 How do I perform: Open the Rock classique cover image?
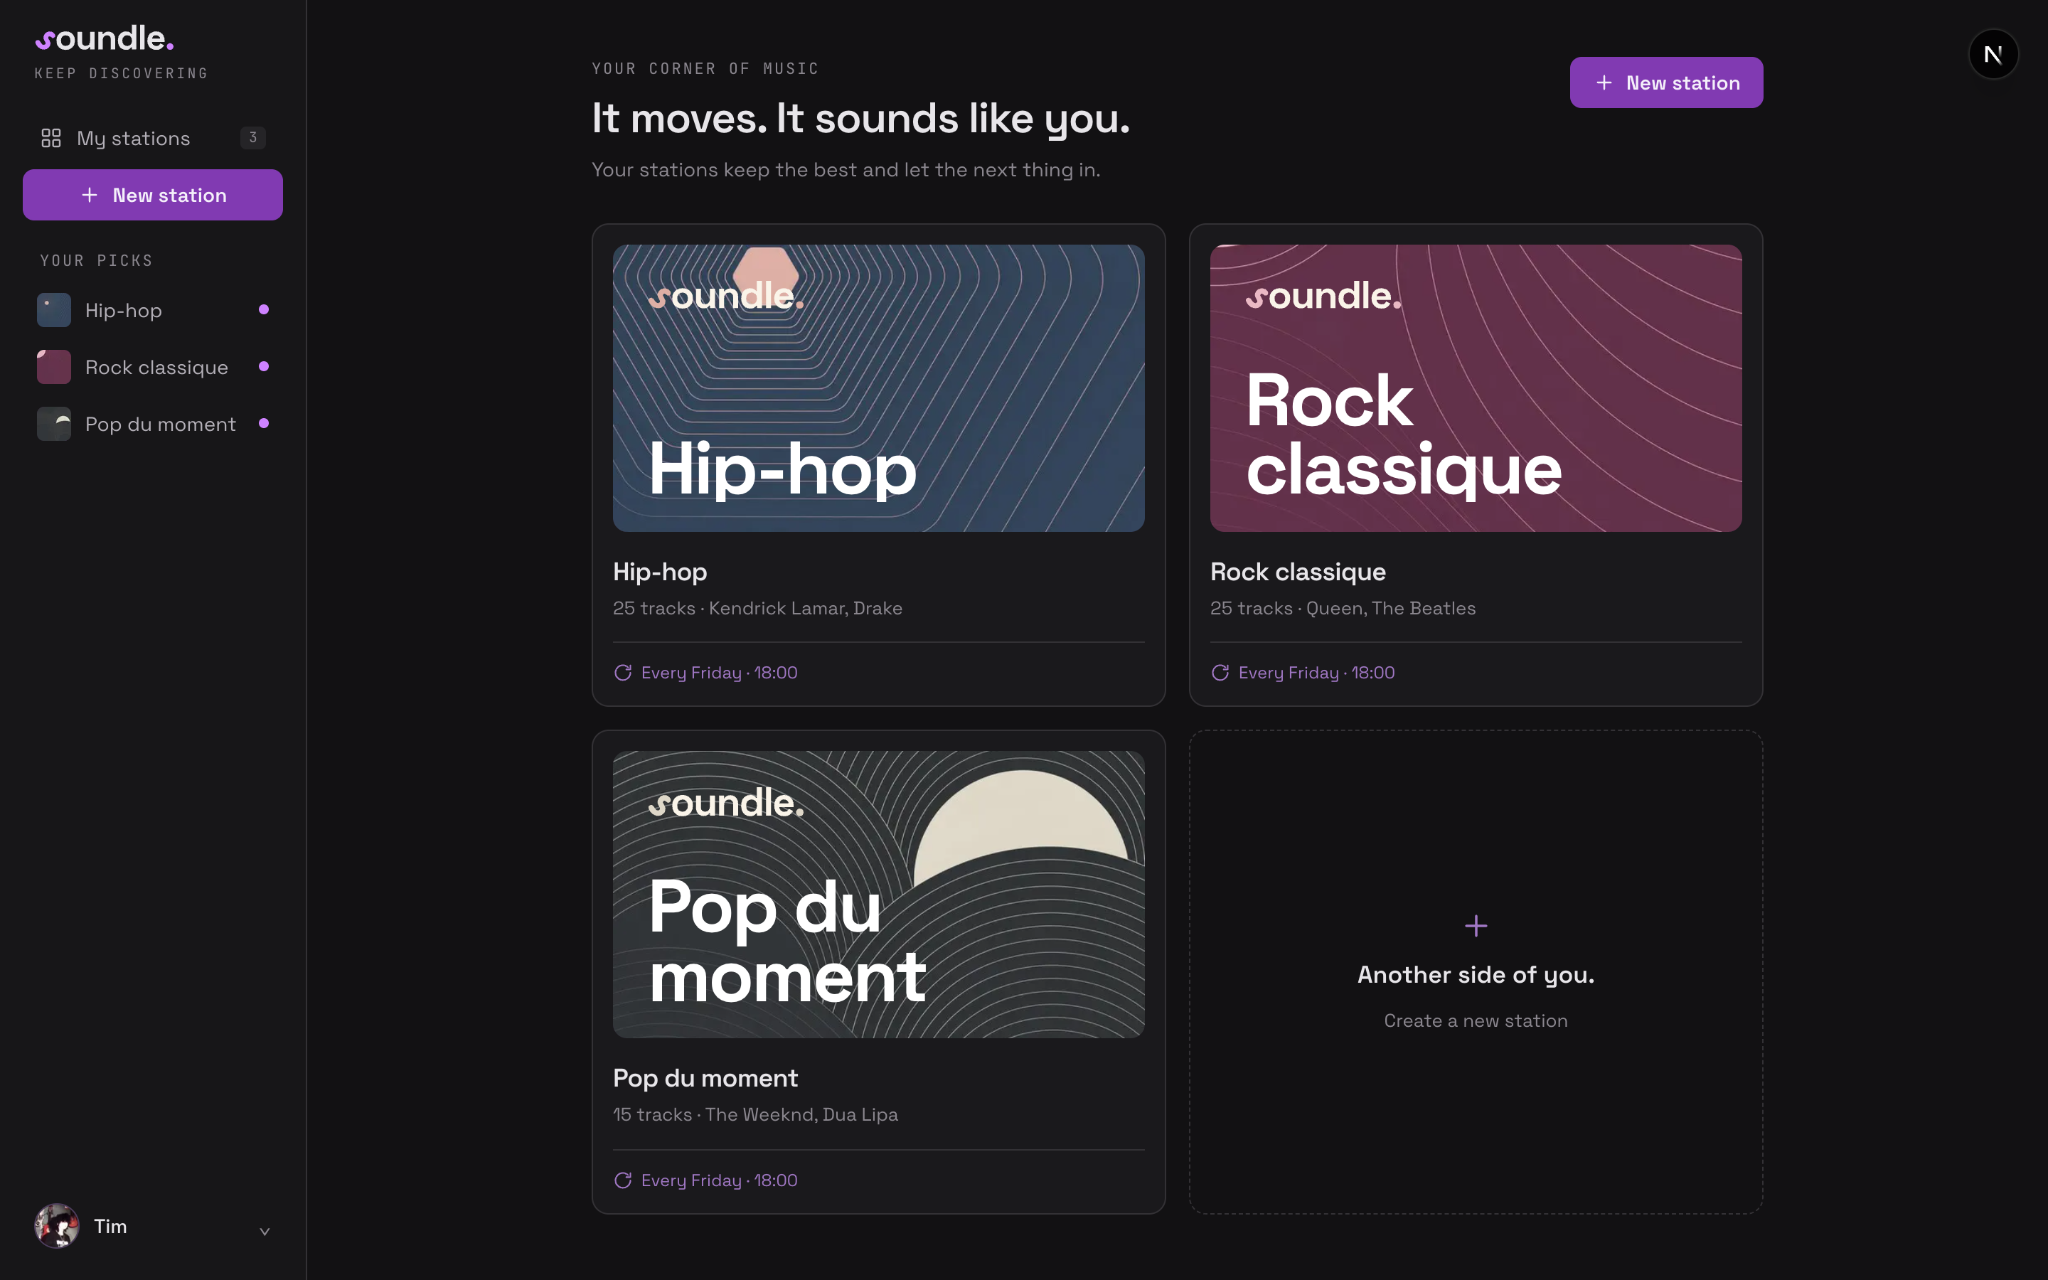point(1476,388)
